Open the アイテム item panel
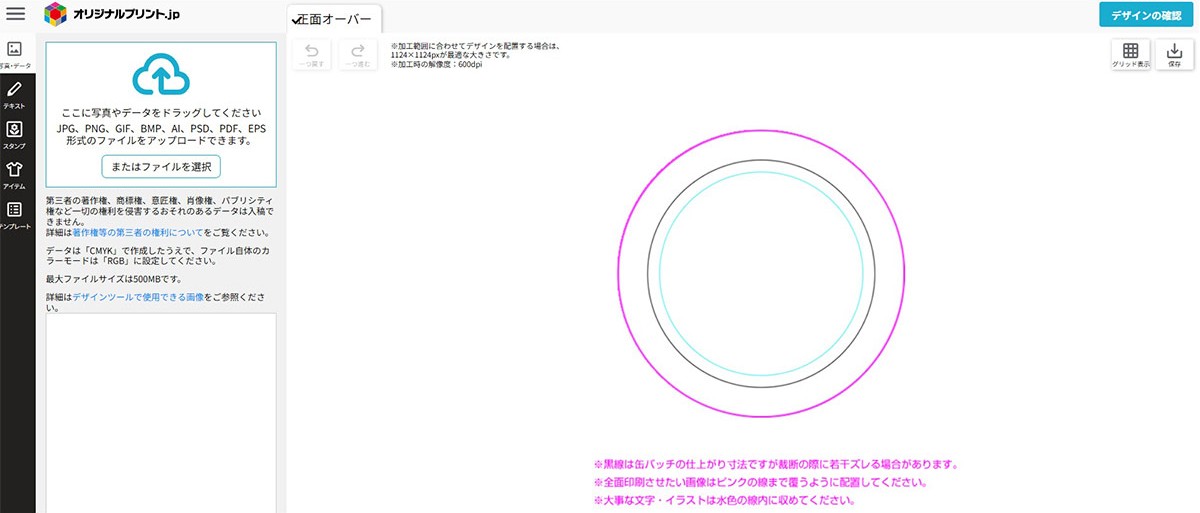Image resolution: width=1200 pixels, height=513 pixels. (15, 174)
